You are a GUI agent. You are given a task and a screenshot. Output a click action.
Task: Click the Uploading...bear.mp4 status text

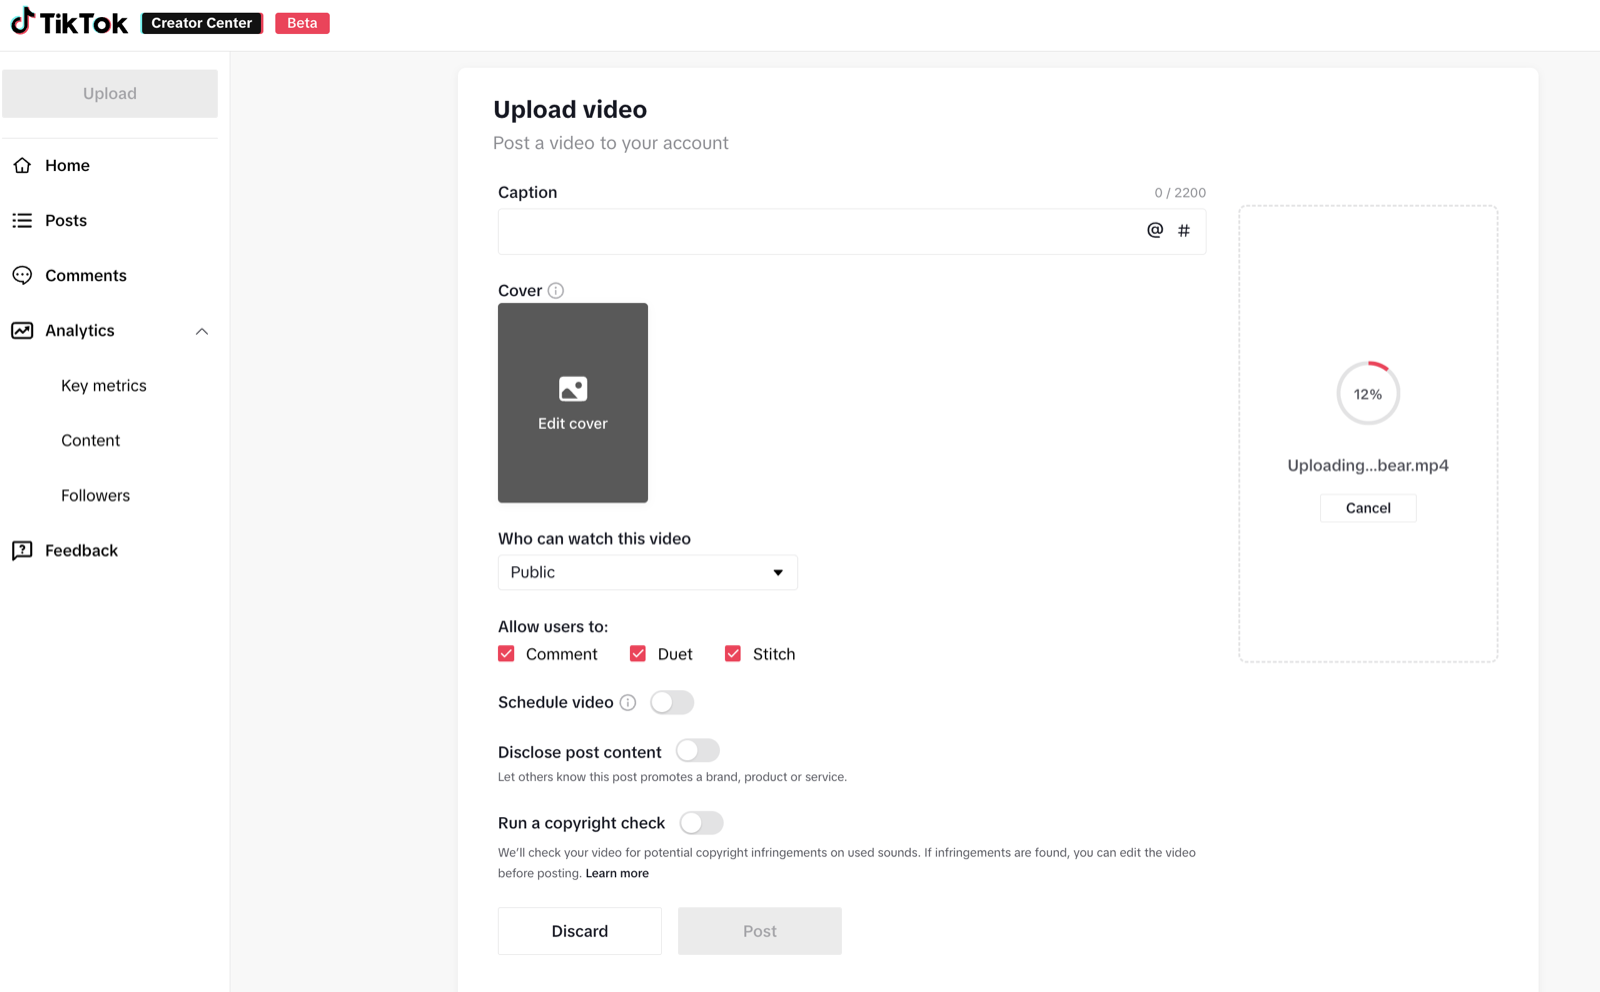pyautogui.click(x=1368, y=465)
